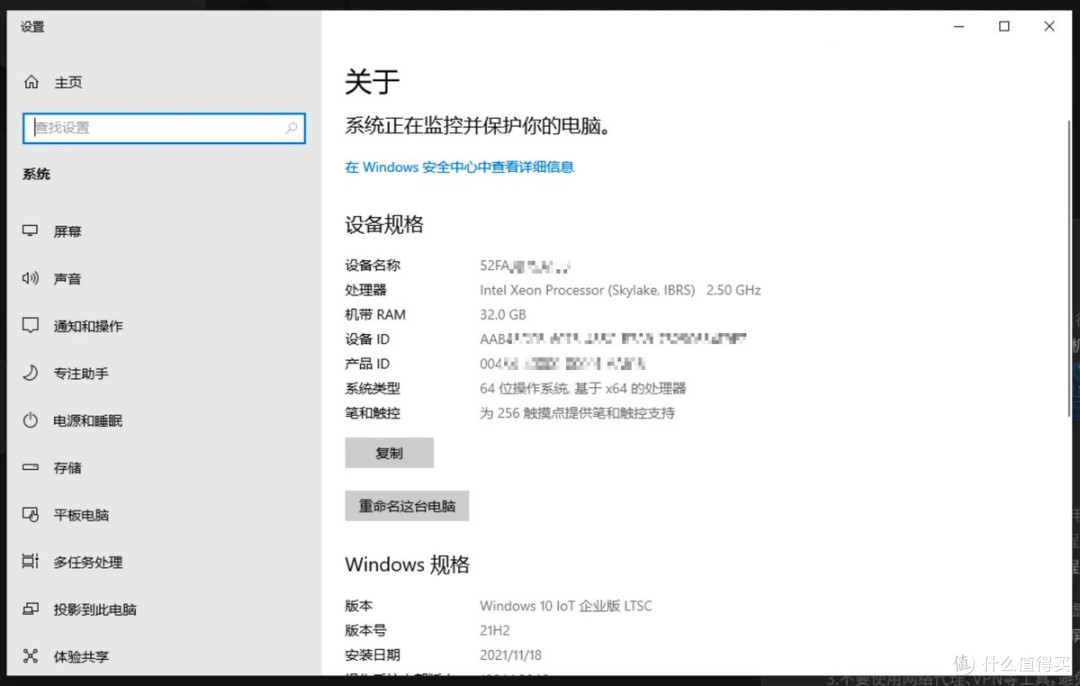Click the 系统 section header

37,174
